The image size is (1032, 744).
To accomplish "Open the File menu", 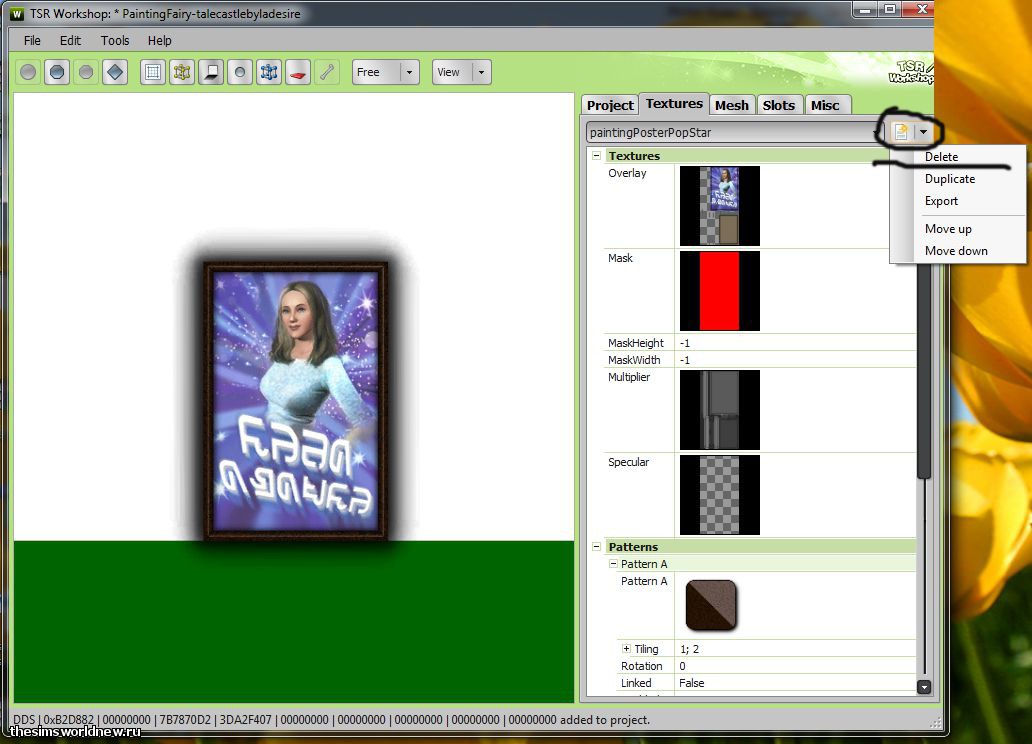I will tap(32, 40).
